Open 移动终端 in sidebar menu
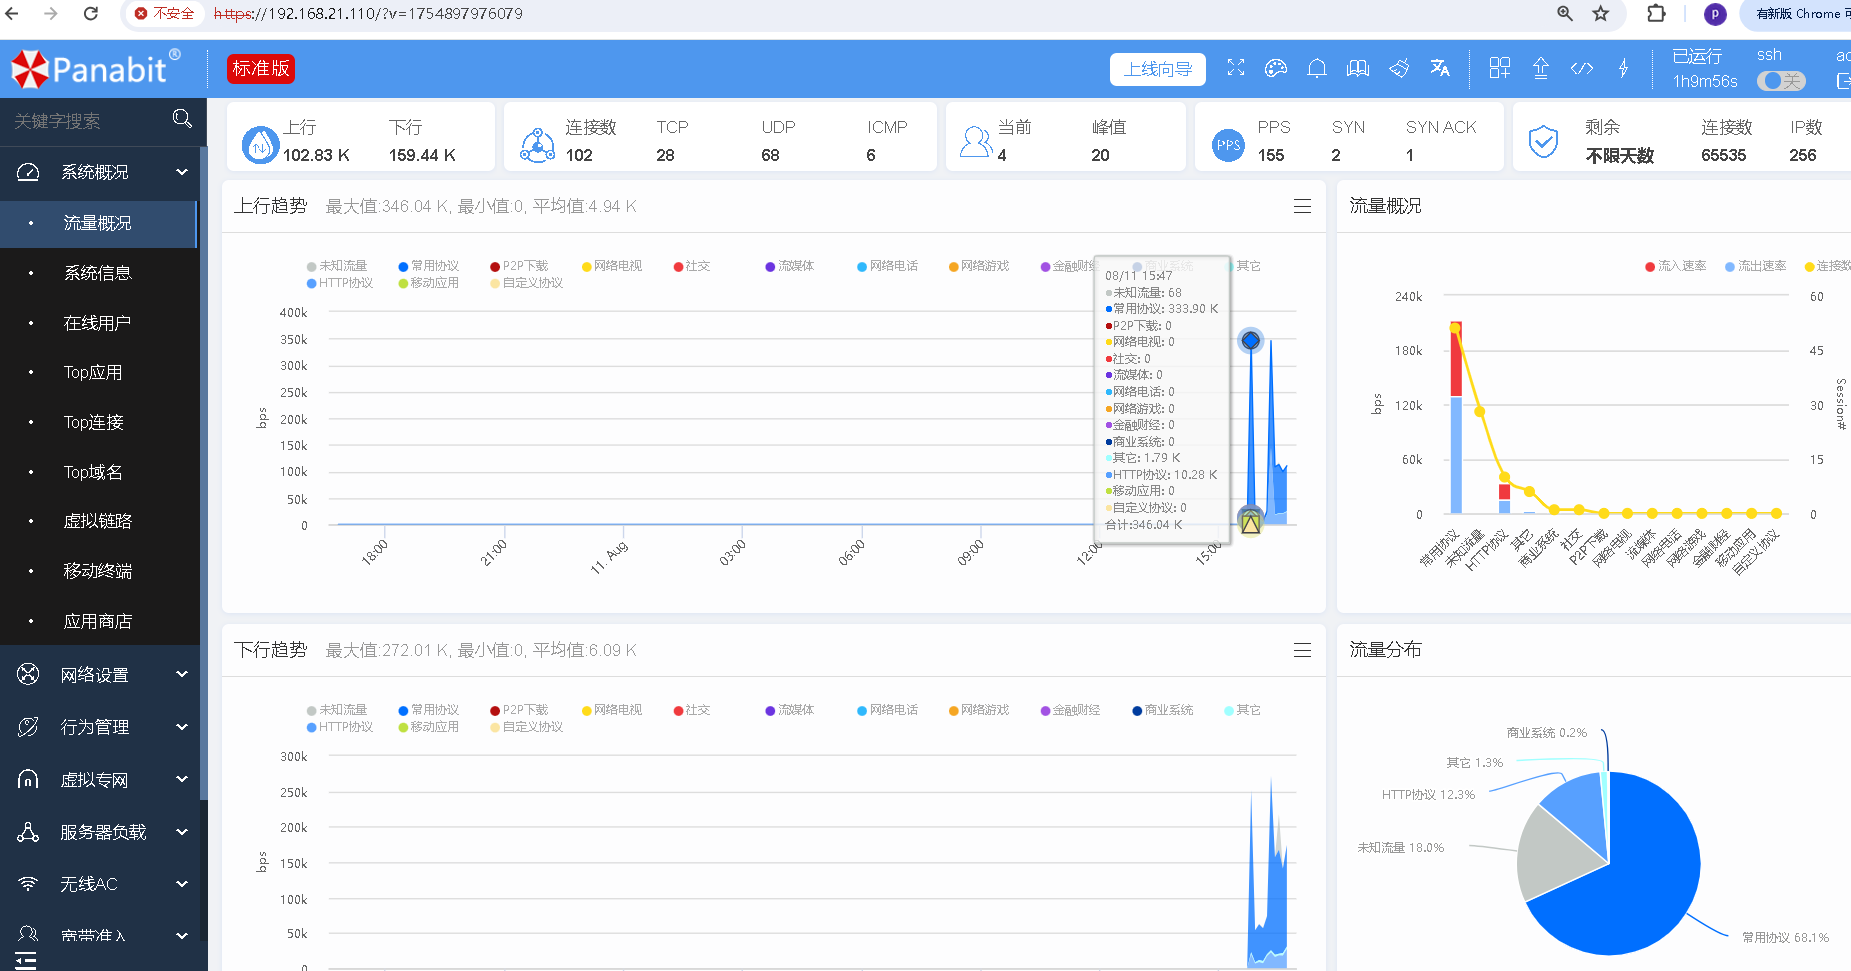Viewport: 1851px width, 971px height. 98,571
